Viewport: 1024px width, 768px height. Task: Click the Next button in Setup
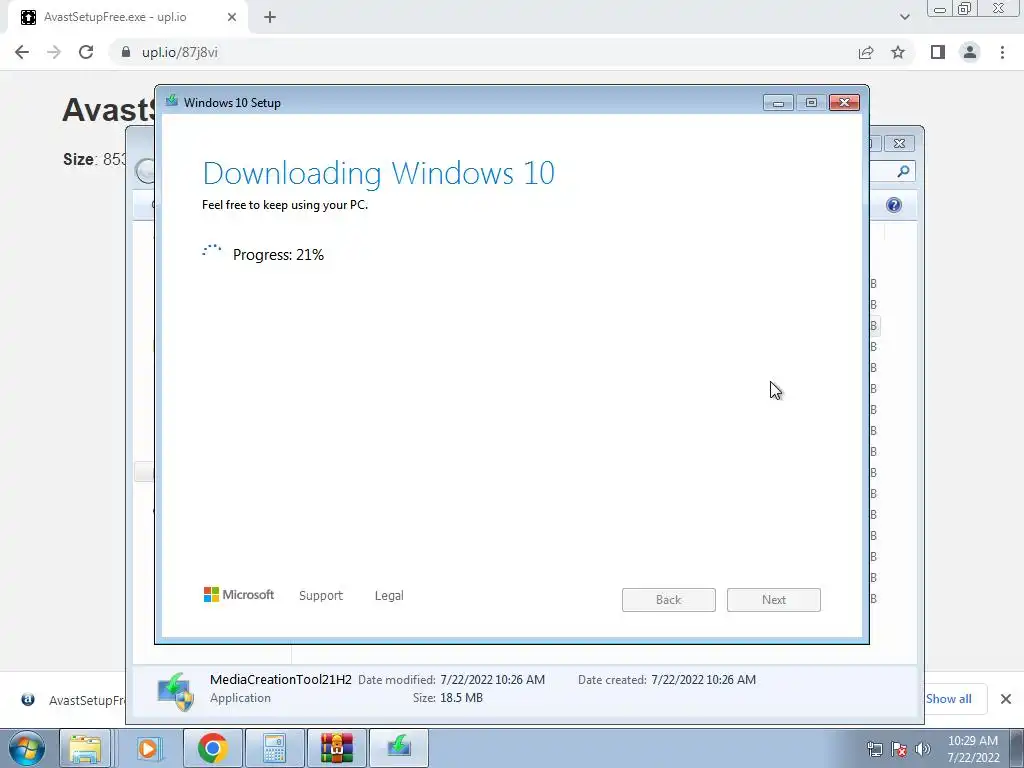tap(774, 600)
